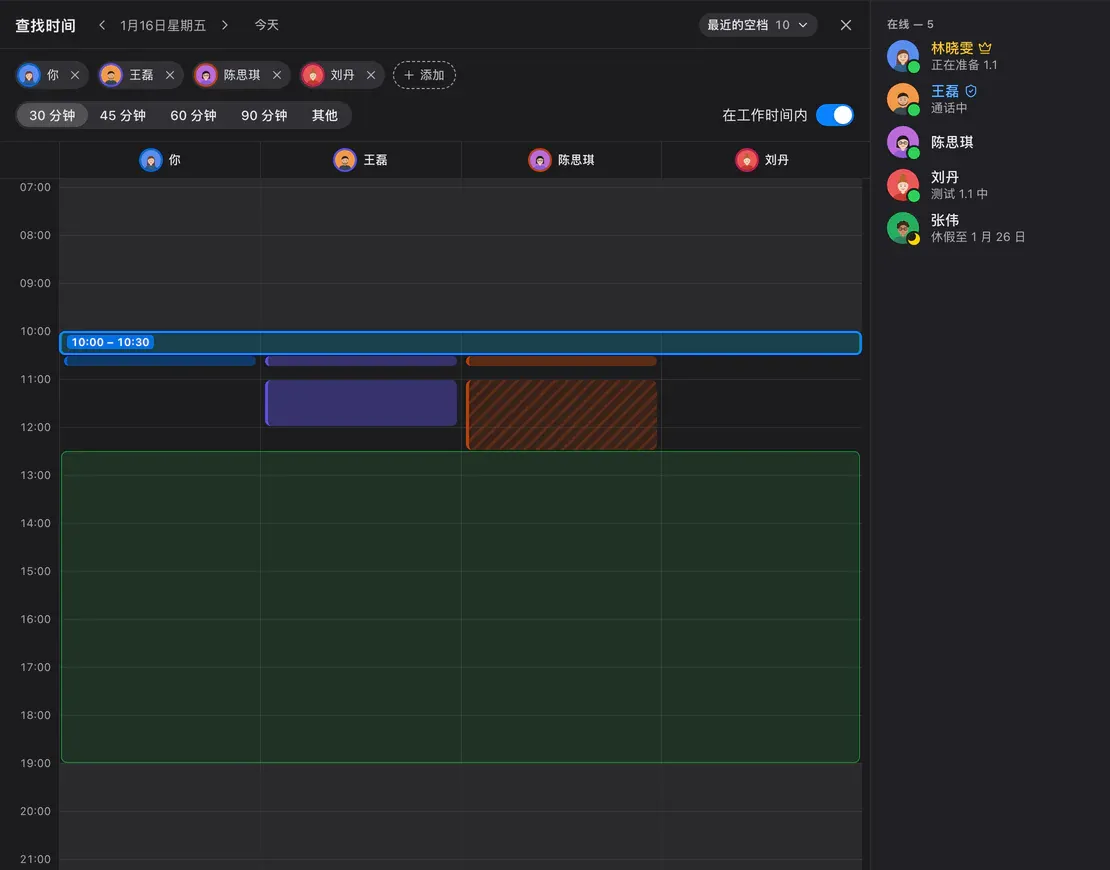Open 陈思琪 avatar in online list
This screenshot has width=1110, height=870.
(903, 142)
